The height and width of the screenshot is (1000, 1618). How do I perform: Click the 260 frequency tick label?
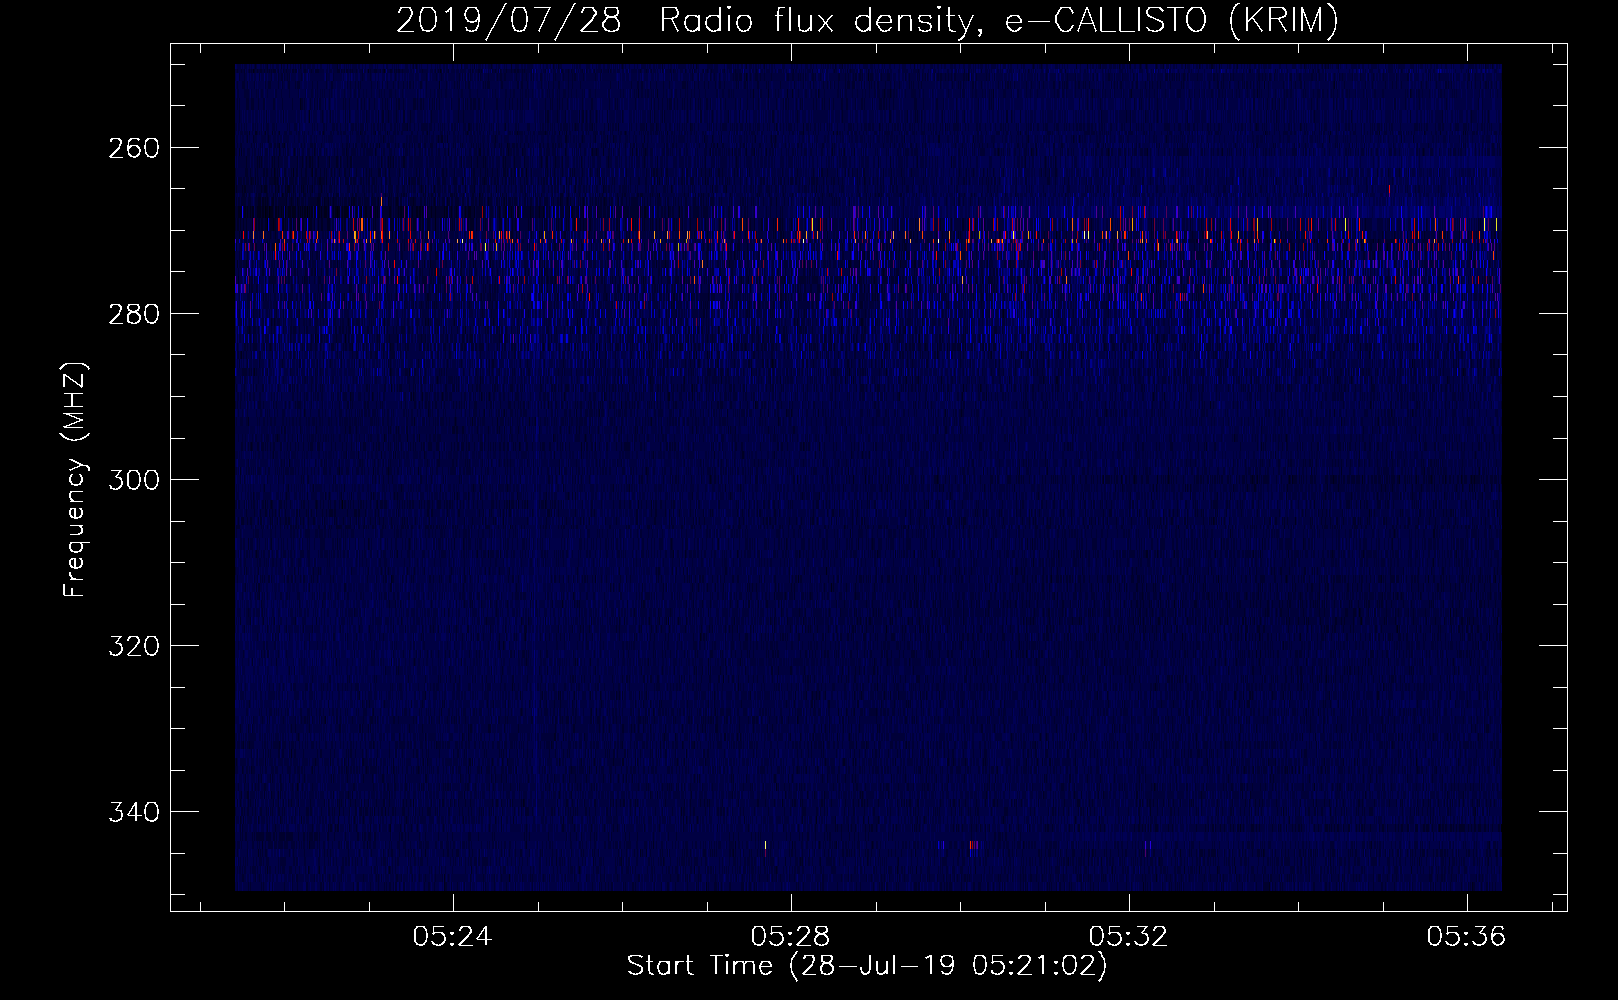click(133, 148)
